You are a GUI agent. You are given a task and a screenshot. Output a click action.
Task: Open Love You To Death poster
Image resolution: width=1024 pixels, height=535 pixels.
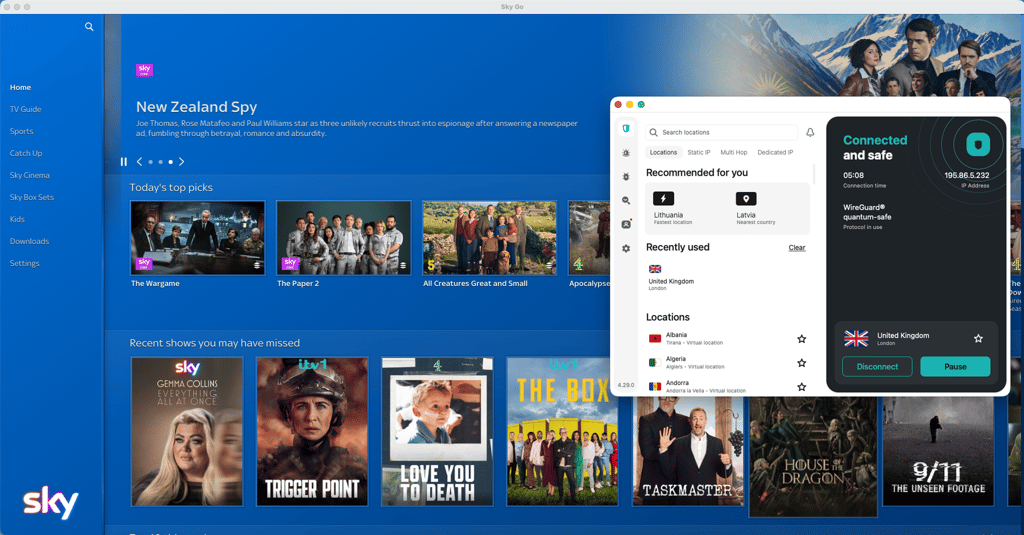coord(438,431)
